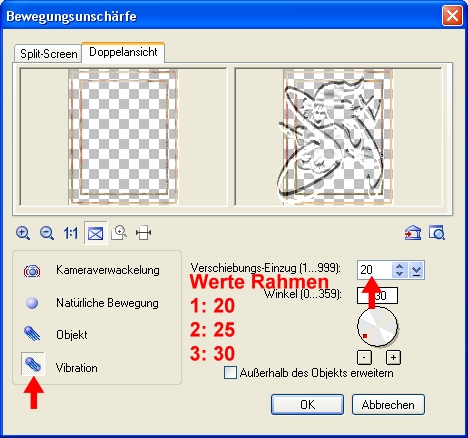Click the Verschiebungs-Einzug spinner arrows
This screenshot has width=468, height=438.
[x=399, y=270]
